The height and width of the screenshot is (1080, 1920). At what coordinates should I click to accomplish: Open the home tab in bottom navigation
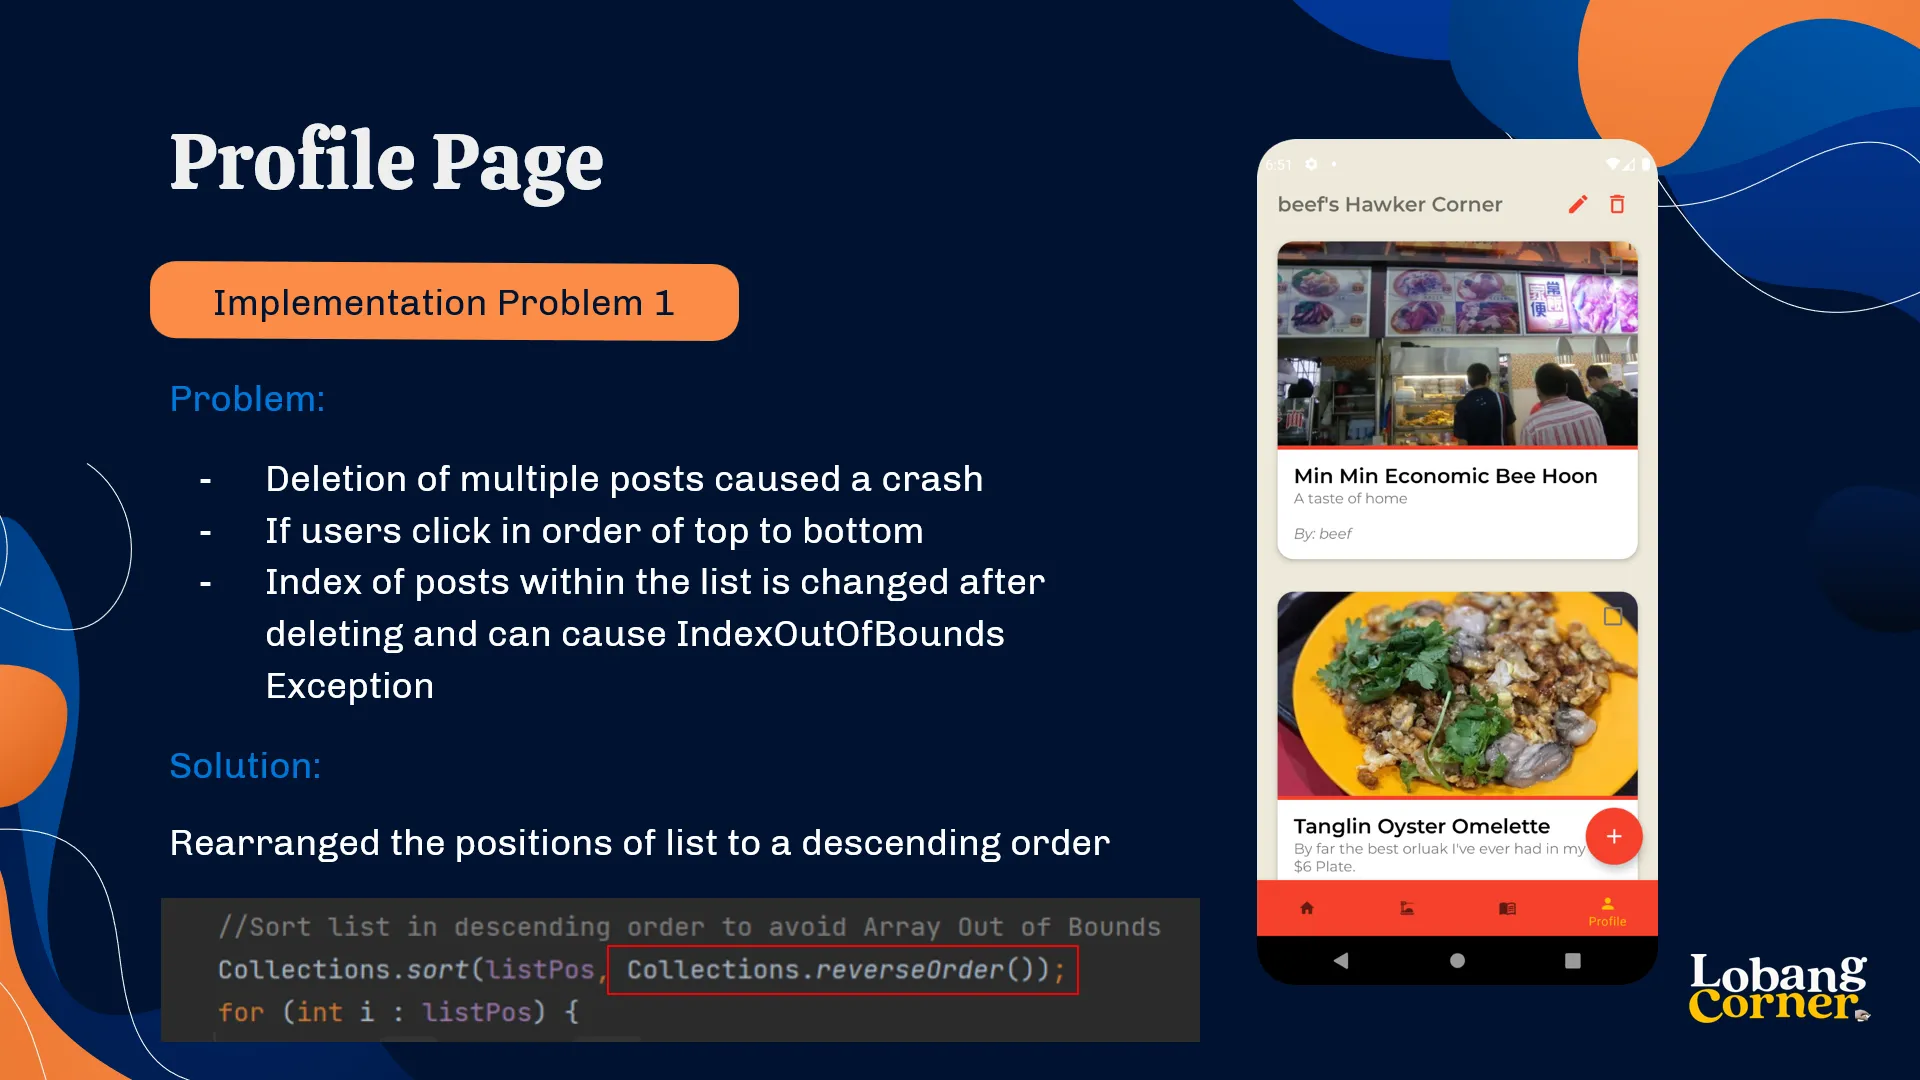tap(1307, 908)
